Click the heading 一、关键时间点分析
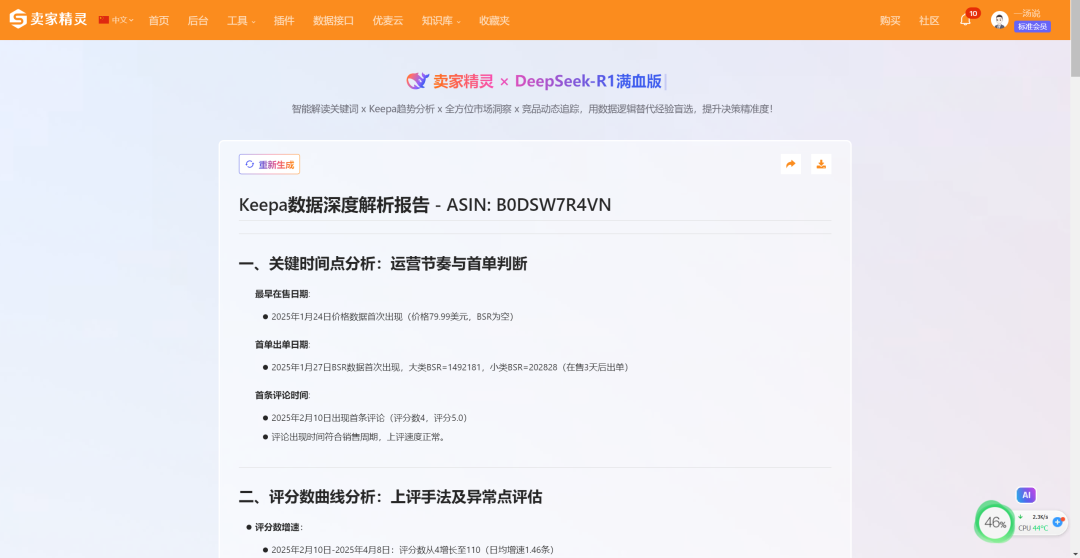The height and width of the screenshot is (558, 1080). (383, 263)
